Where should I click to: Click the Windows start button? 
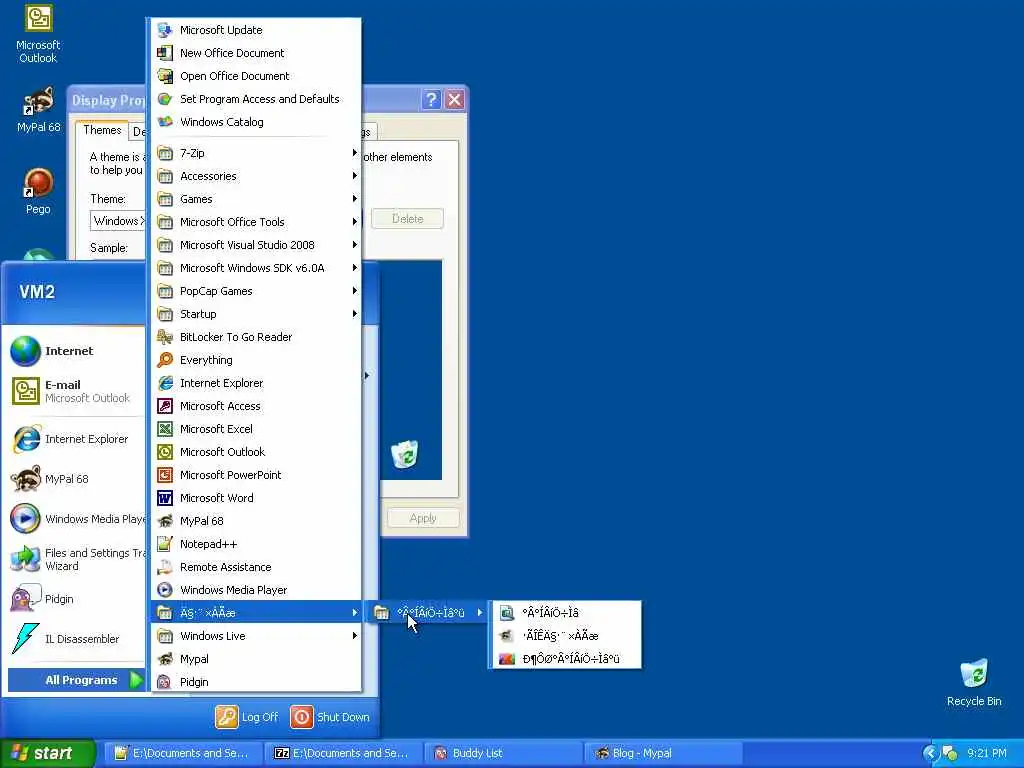[48, 753]
